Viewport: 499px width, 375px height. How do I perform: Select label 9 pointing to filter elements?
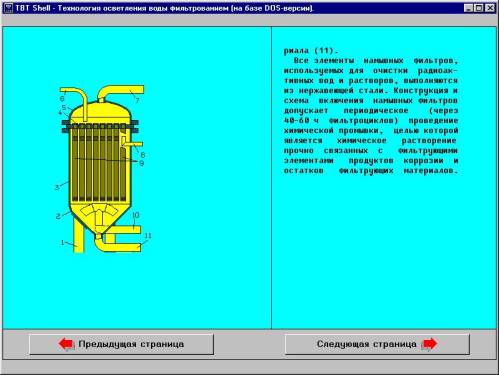(x=142, y=163)
